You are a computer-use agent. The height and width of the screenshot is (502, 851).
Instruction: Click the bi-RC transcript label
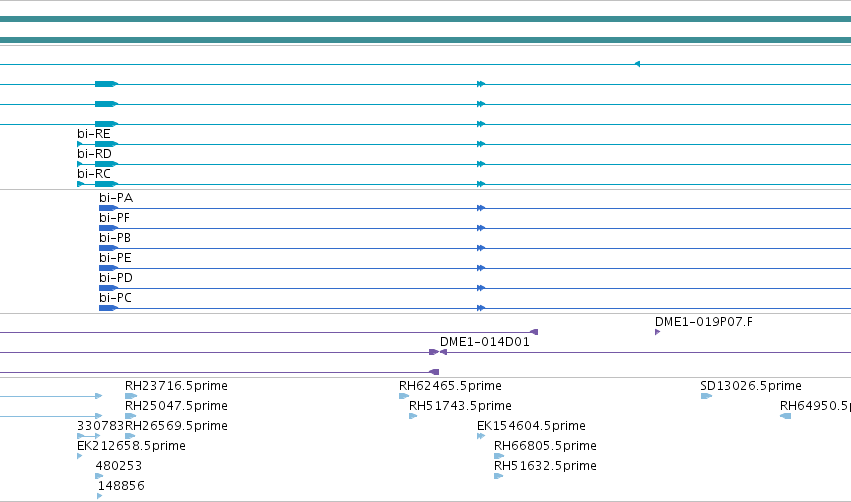pos(94,174)
